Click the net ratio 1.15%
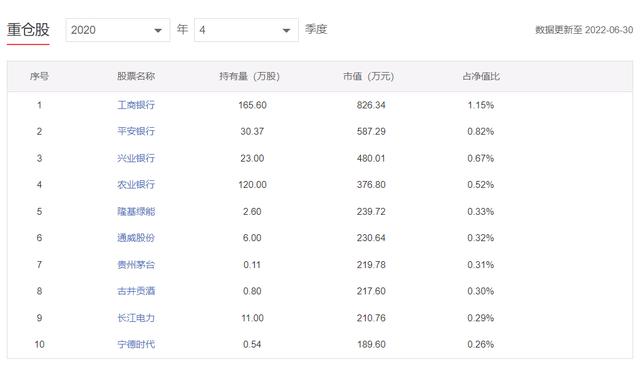This screenshot has width=640, height=367. pos(481,105)
